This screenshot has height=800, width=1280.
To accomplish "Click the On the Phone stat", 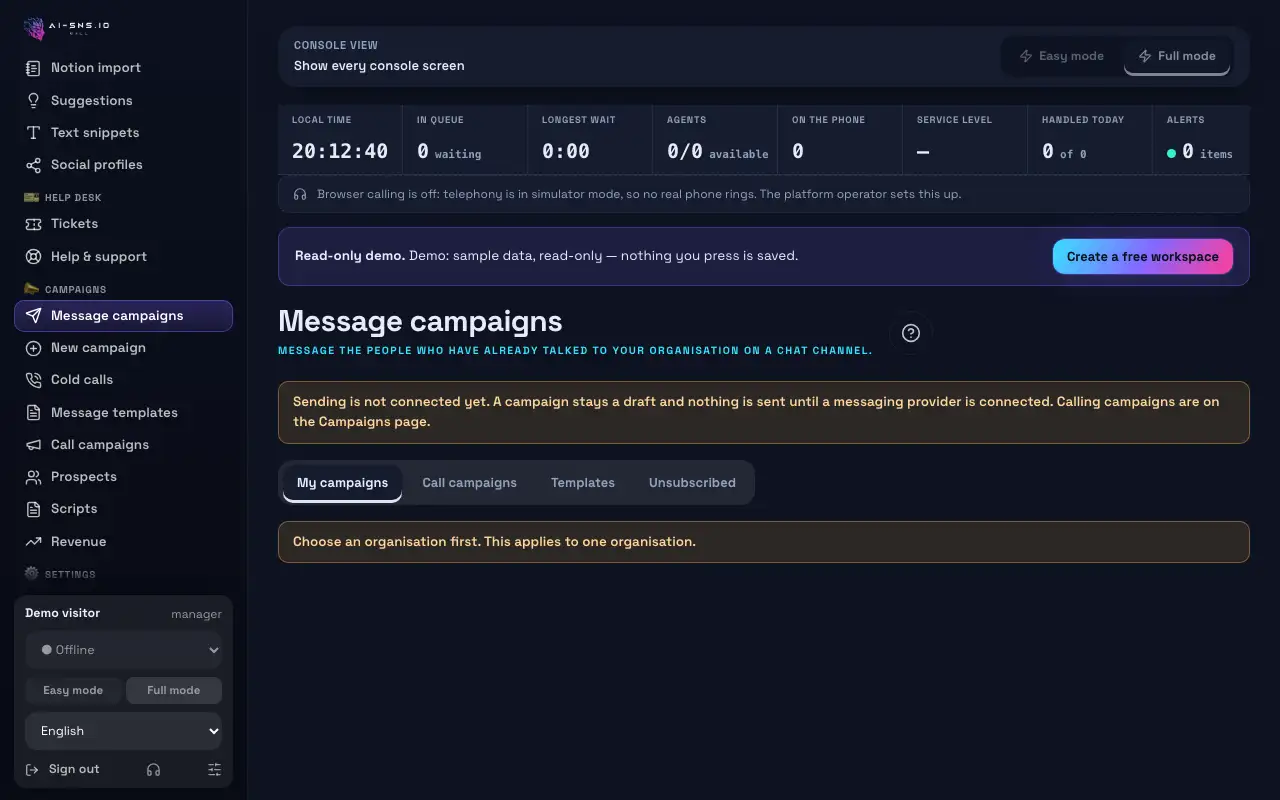I will [840, 140].
